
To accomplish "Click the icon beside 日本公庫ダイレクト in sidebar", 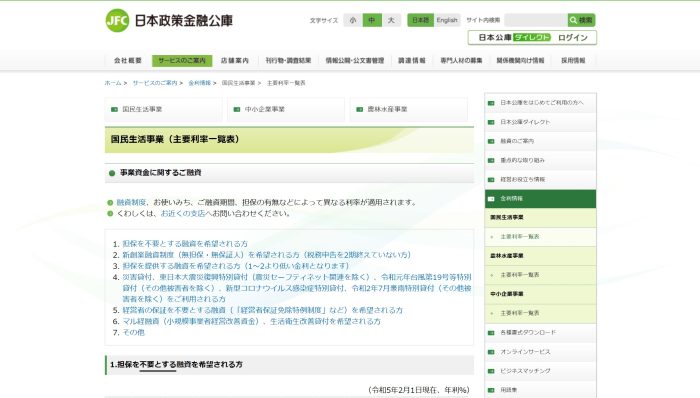I will (x=491, y=122).
